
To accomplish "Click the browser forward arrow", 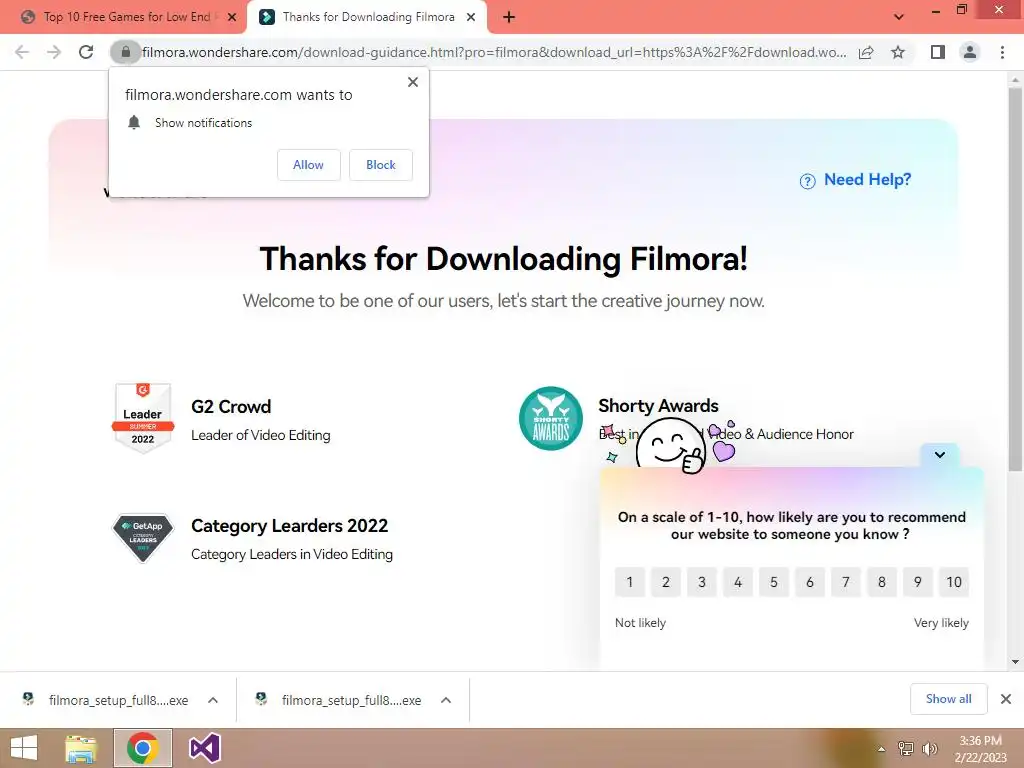I will (x=54, y=52).
